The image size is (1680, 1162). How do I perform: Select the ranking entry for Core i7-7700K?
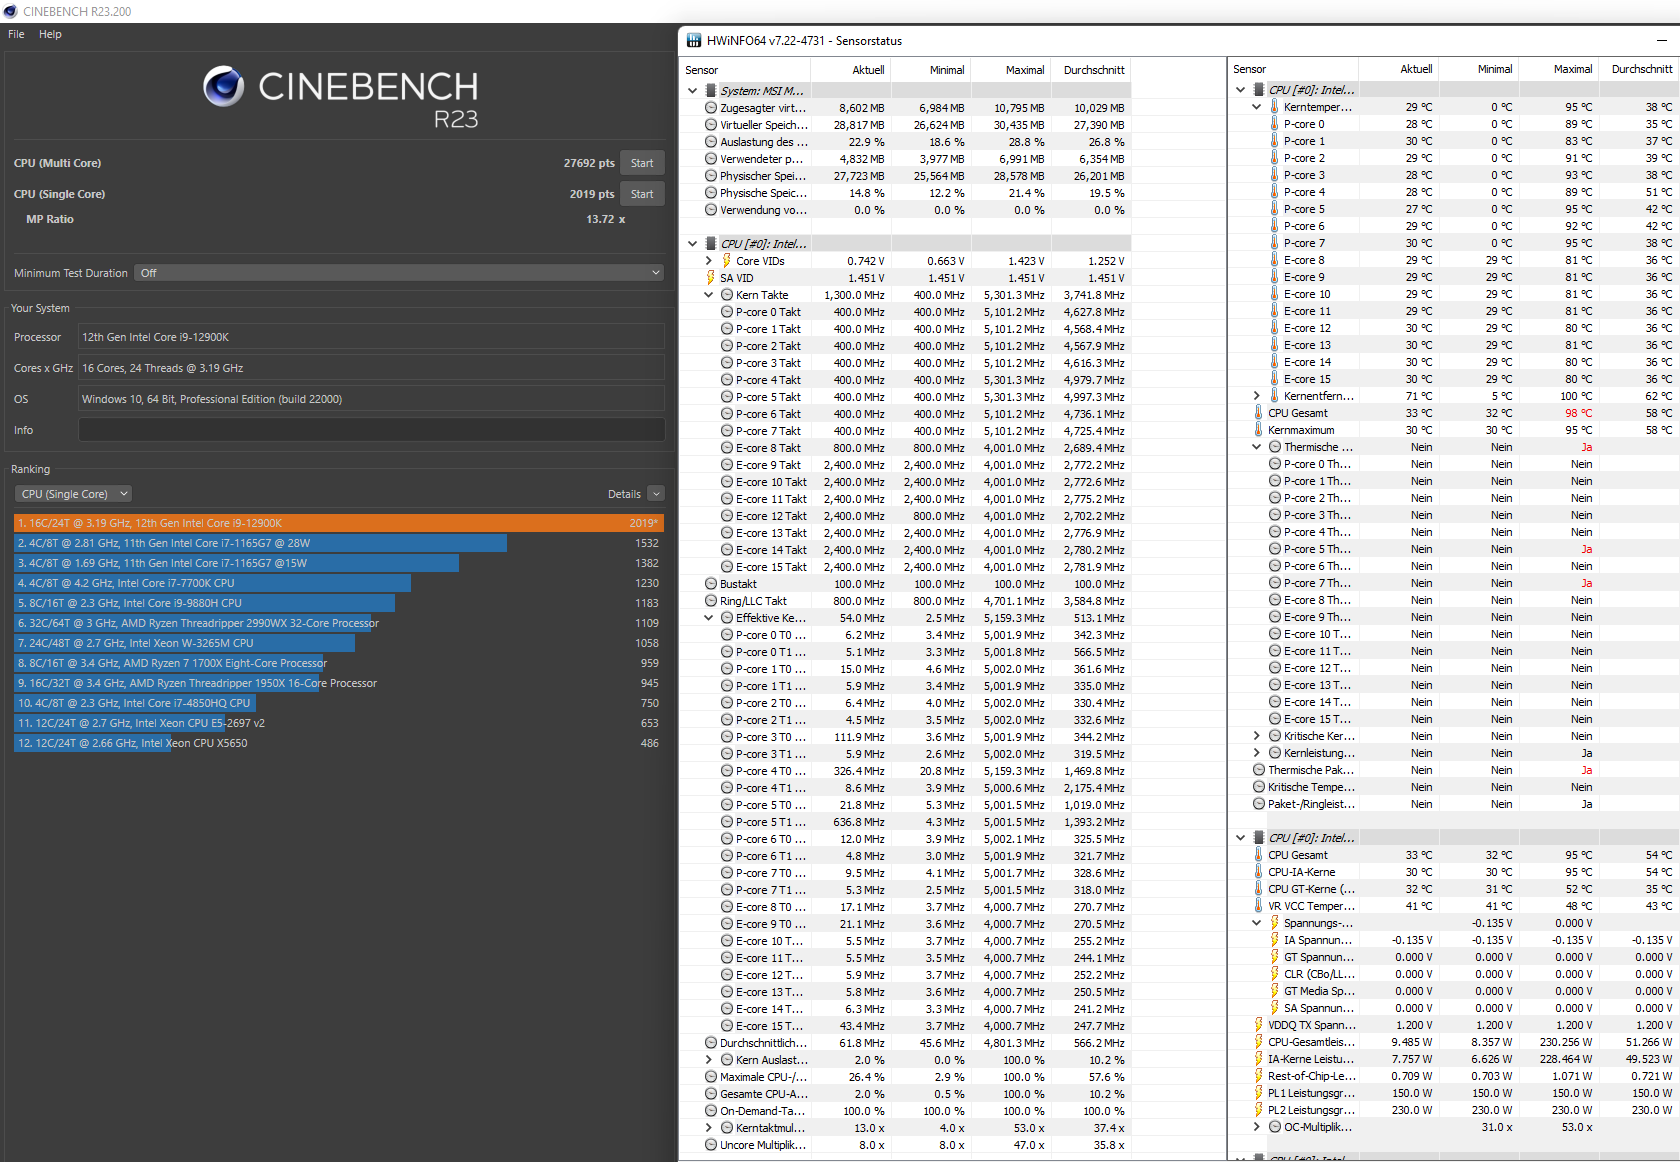[339, 583]
